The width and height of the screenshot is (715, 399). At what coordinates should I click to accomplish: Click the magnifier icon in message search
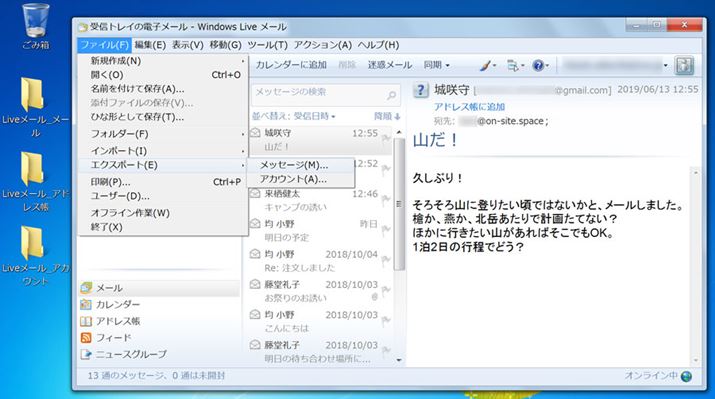391,95
